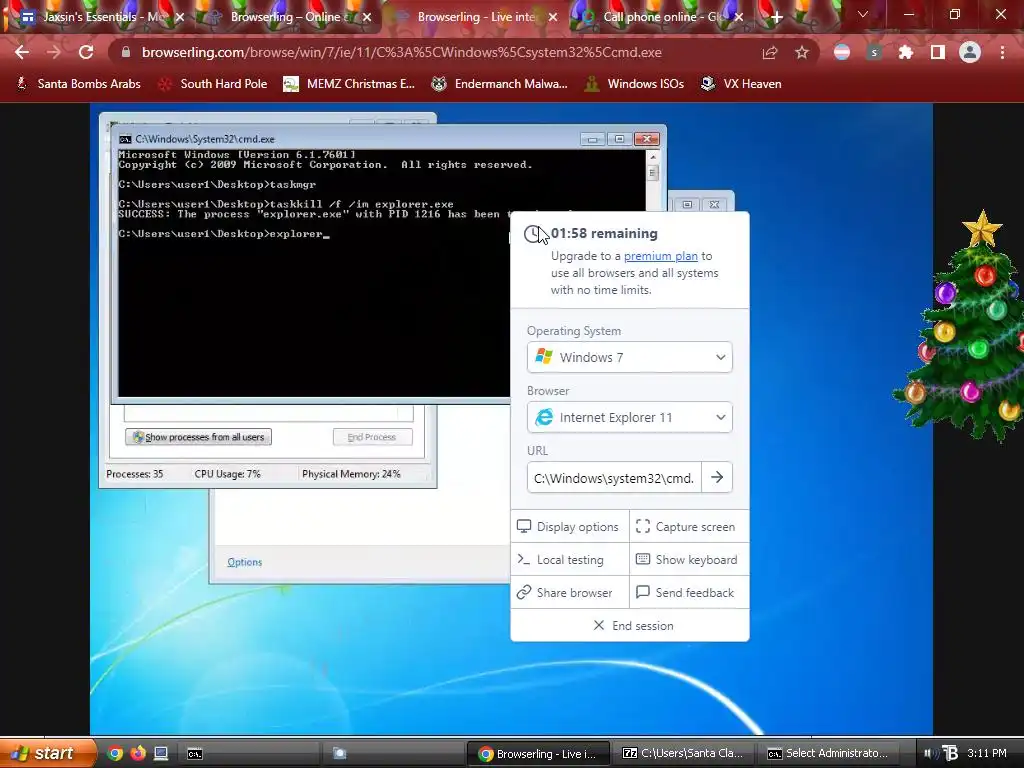The width and height of the screenshot is (1024, 768).
Task: Click the address bar URL
Action: tap(402, 52)
